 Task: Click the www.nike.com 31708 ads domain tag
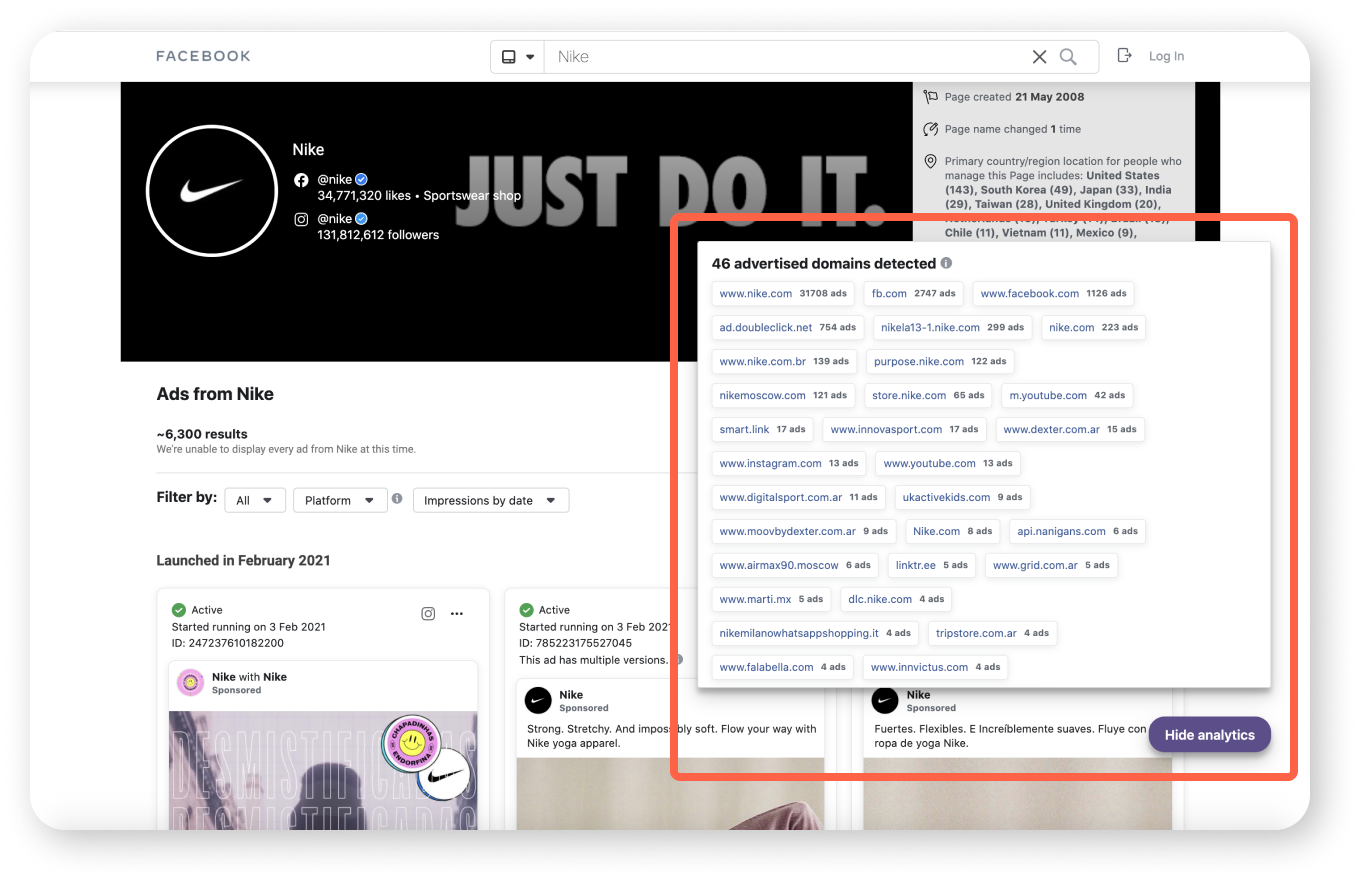tap(783, 294)
